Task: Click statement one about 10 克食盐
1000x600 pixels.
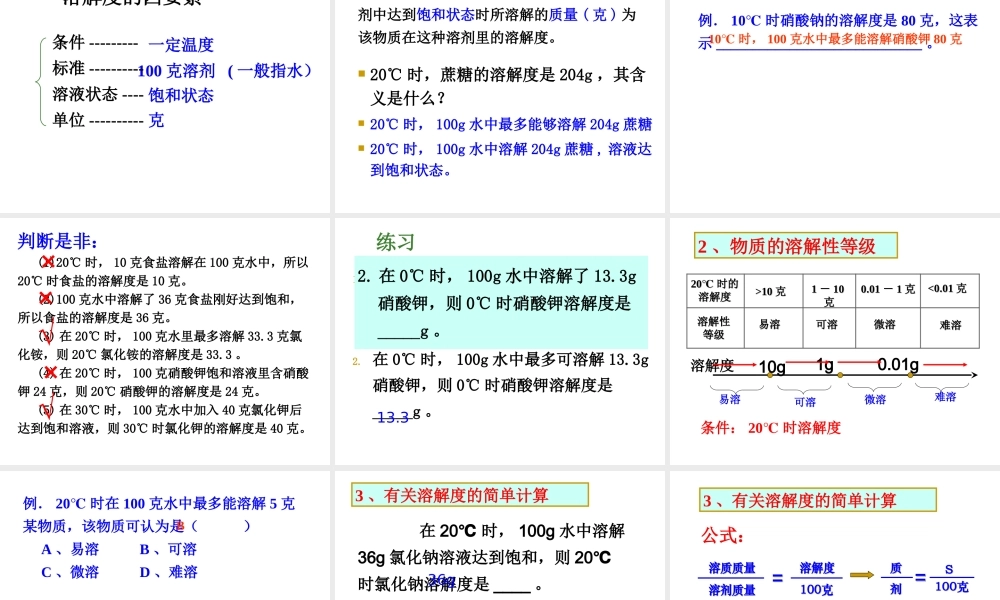Action: coord(163,271)
